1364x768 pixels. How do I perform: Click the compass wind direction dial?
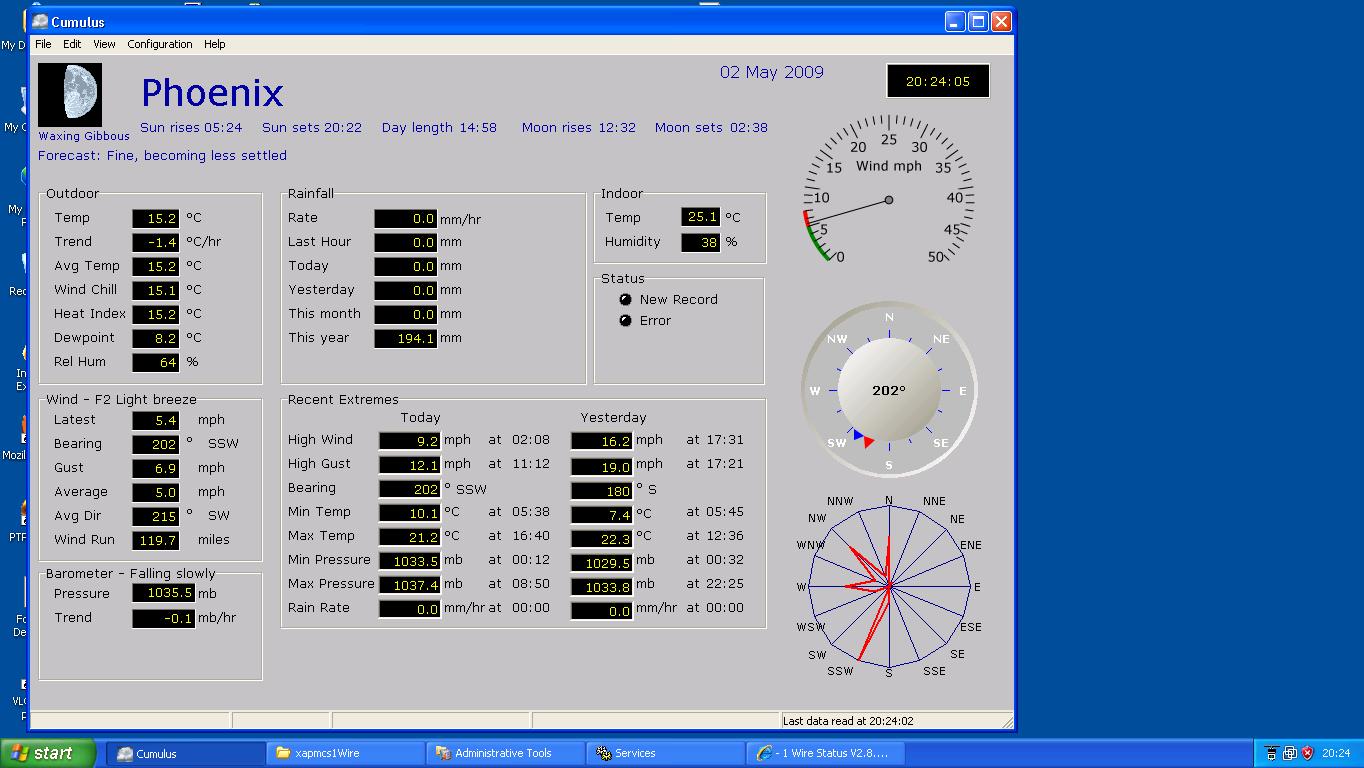tap(888, 390)
